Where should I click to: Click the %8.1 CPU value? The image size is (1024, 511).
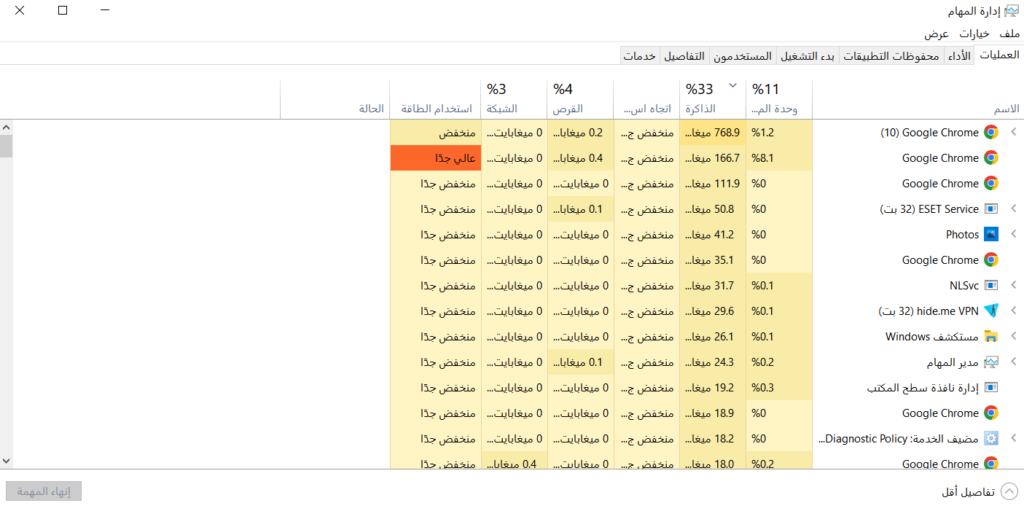[778, 157]
